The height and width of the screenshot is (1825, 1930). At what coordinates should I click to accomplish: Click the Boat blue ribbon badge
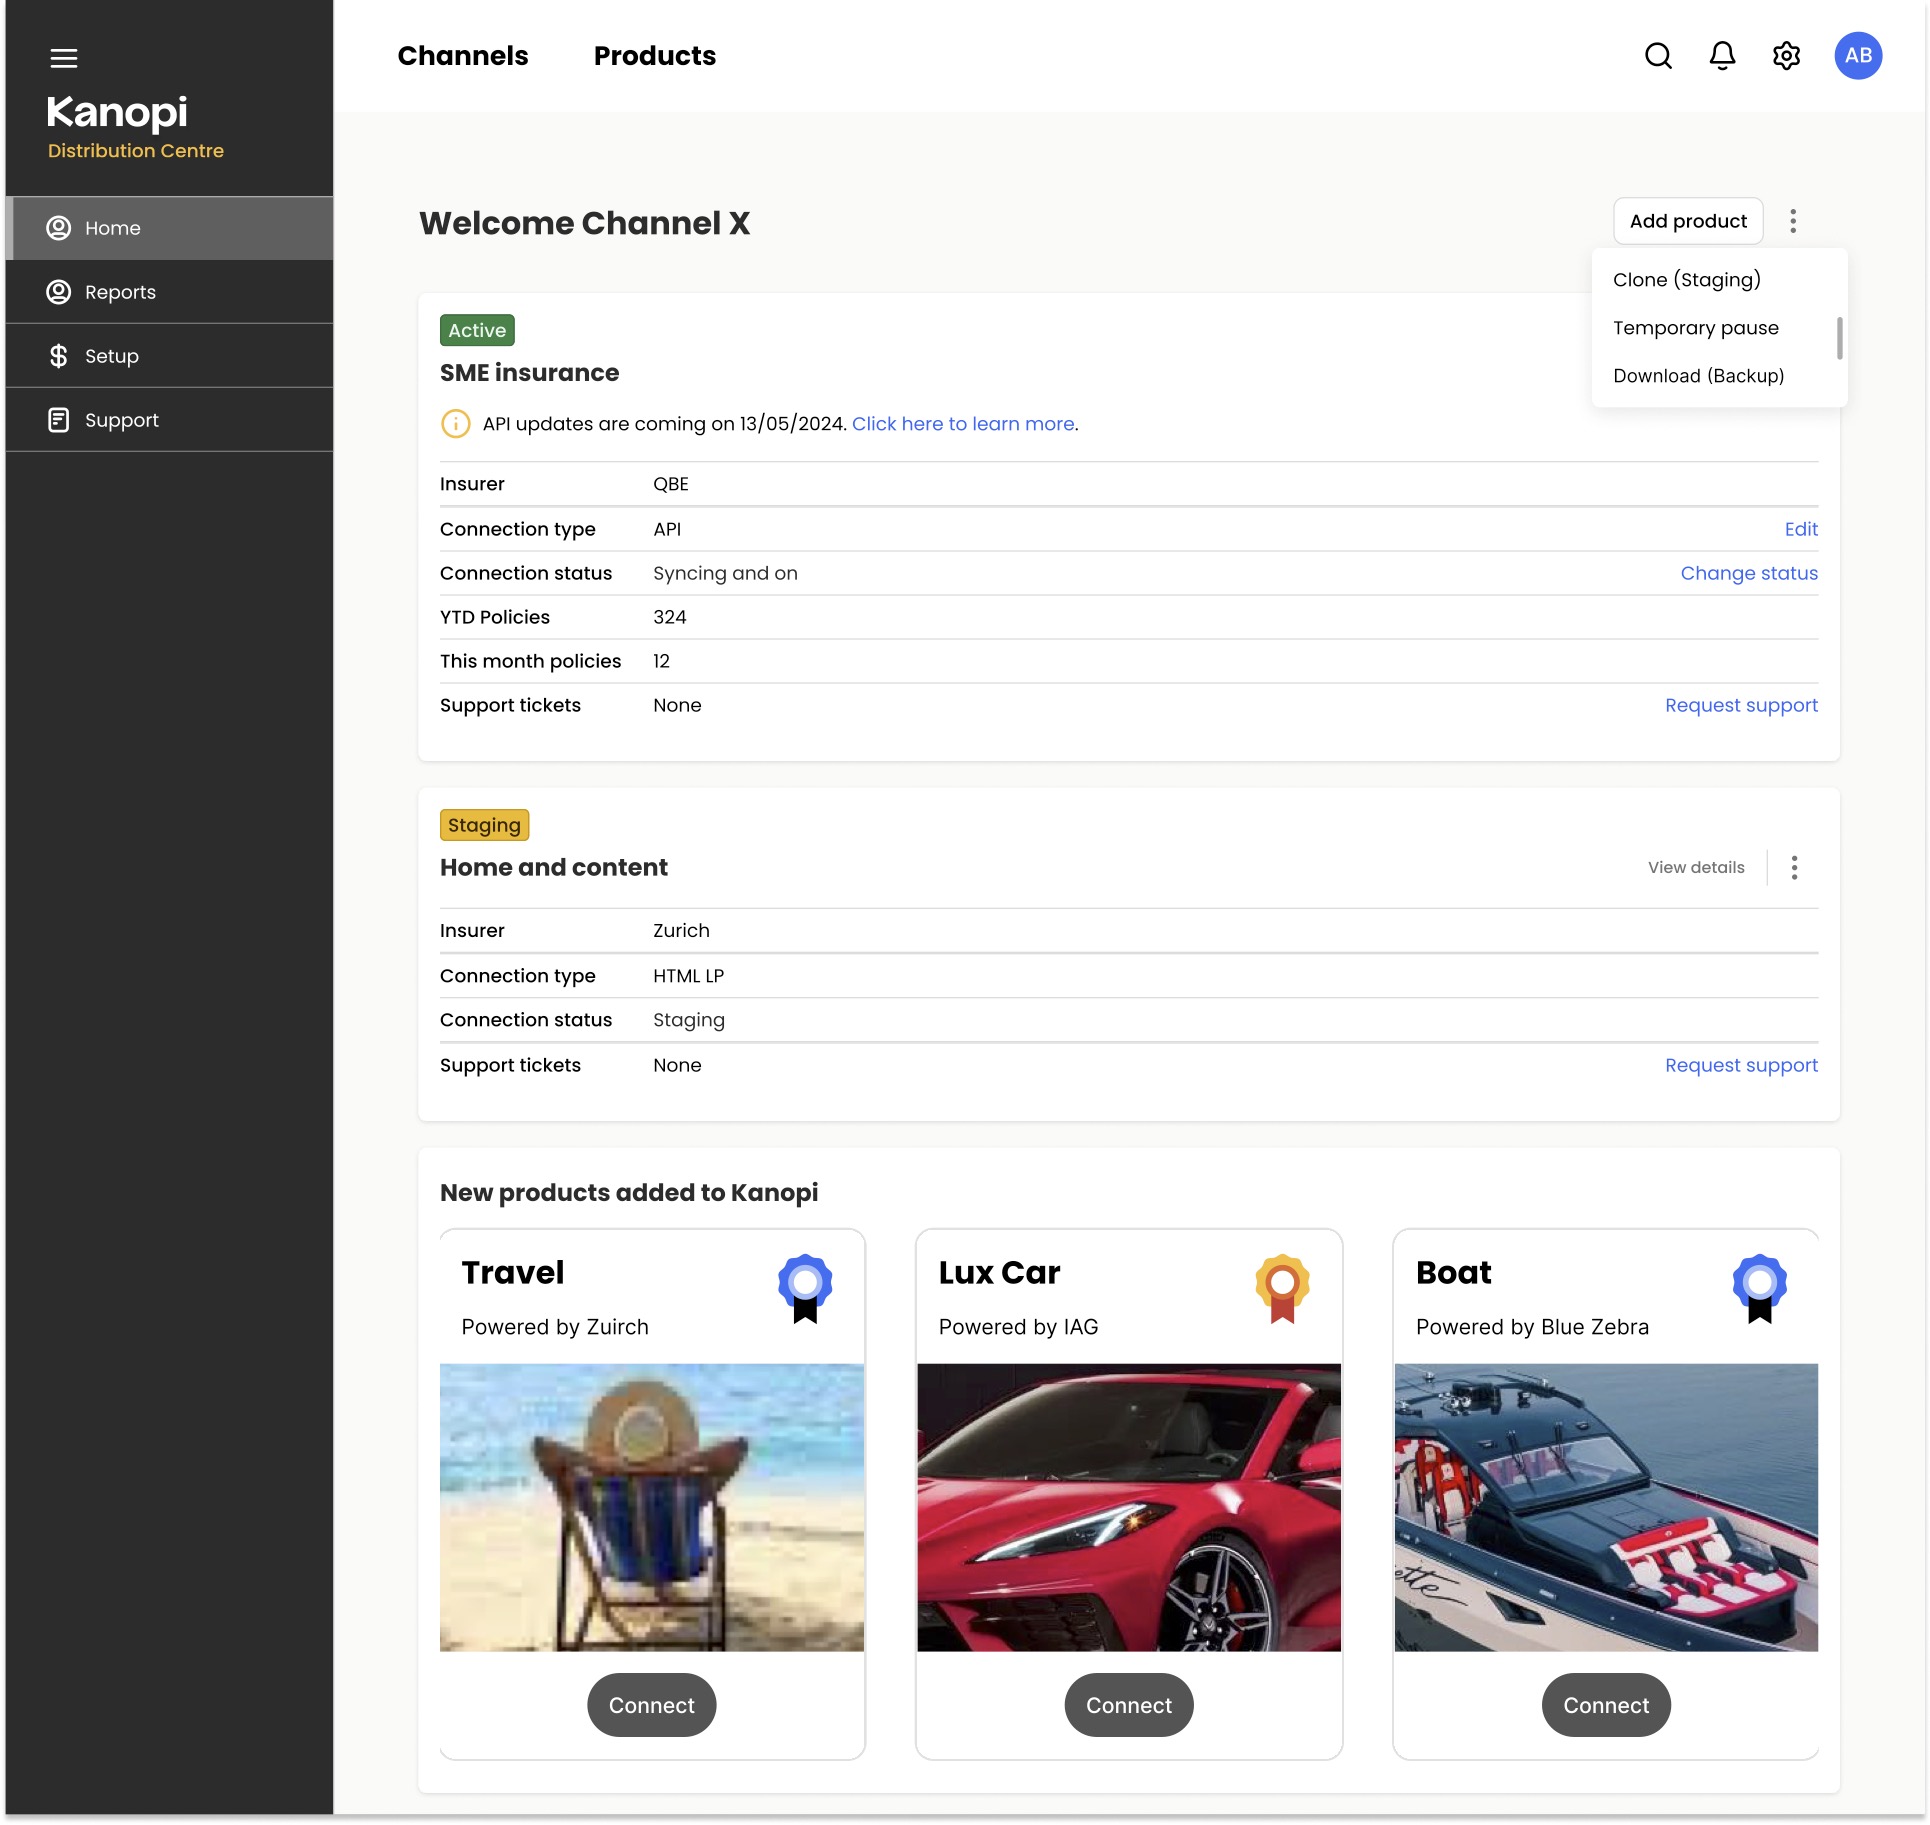pos(1760,1288)
